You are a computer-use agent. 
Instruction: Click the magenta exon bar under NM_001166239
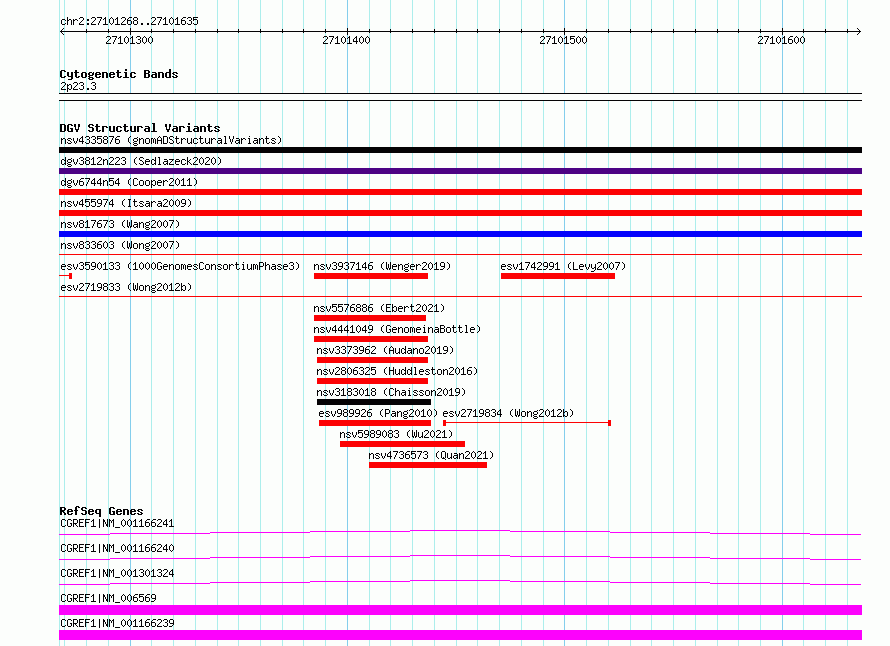coord(460,635)
